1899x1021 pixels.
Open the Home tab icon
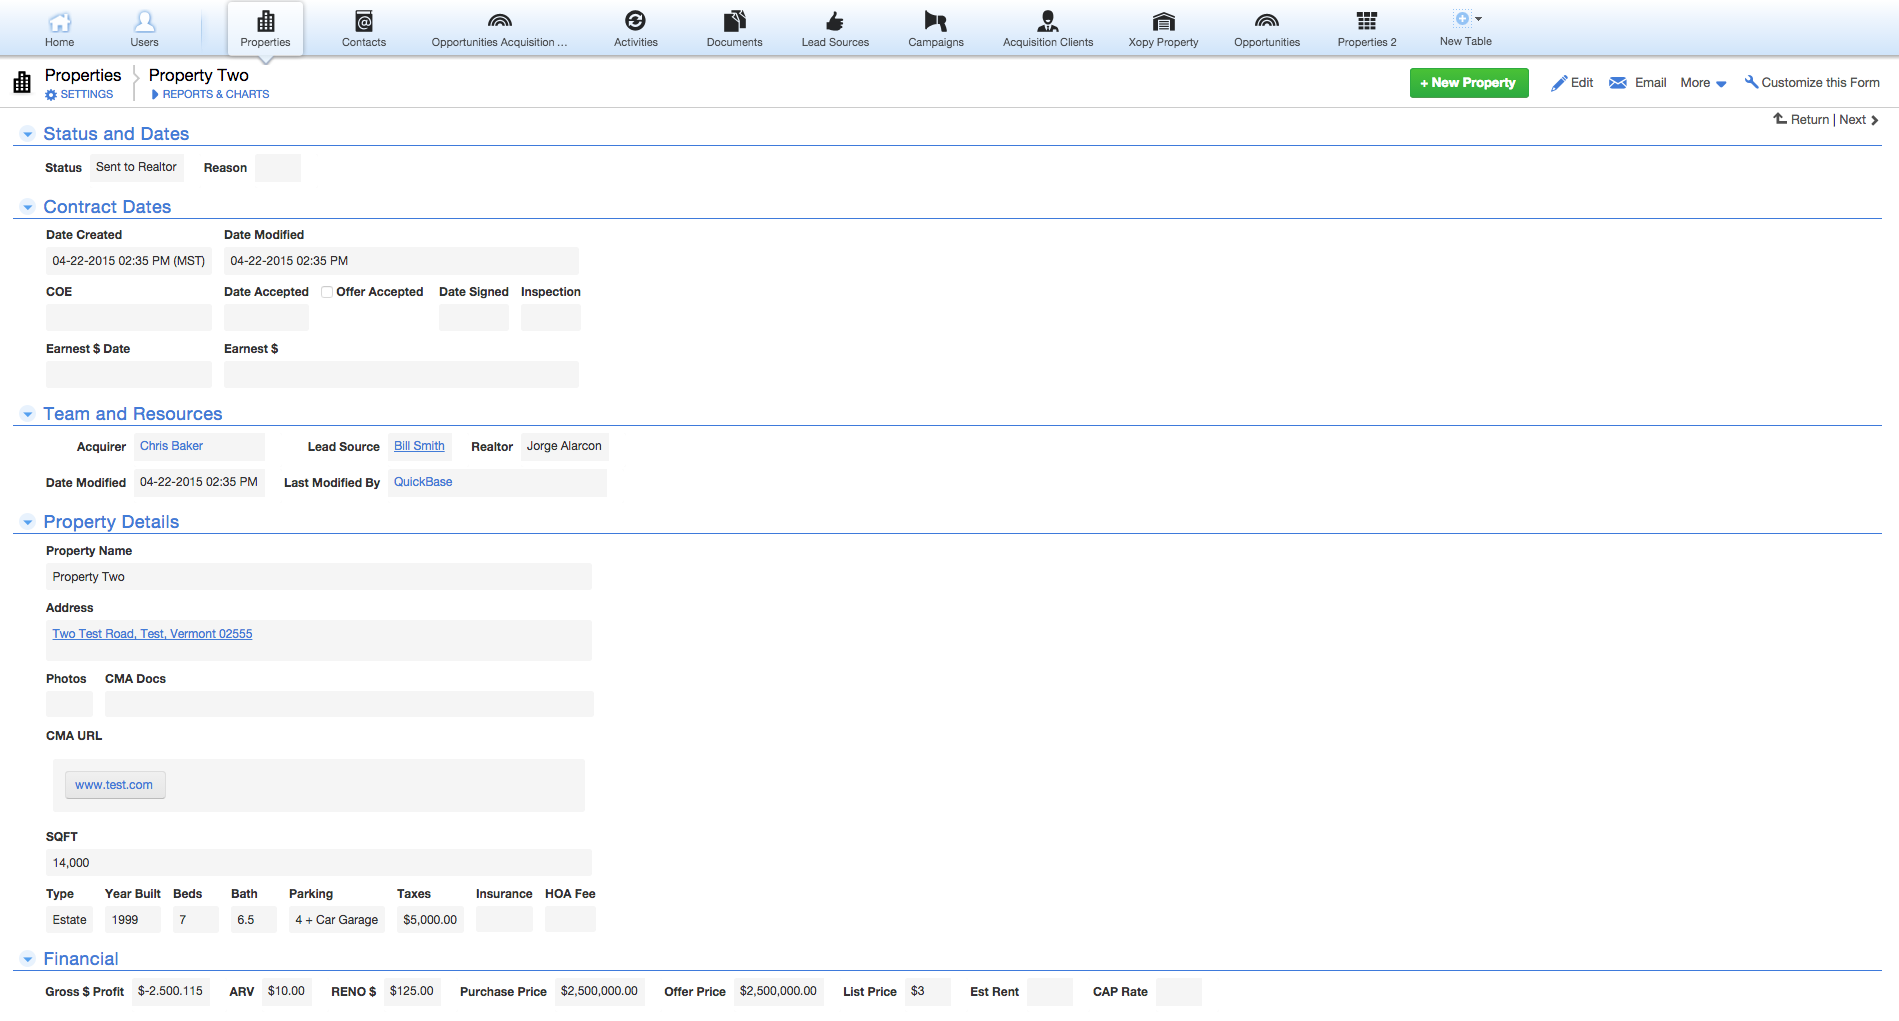(60, 21)
